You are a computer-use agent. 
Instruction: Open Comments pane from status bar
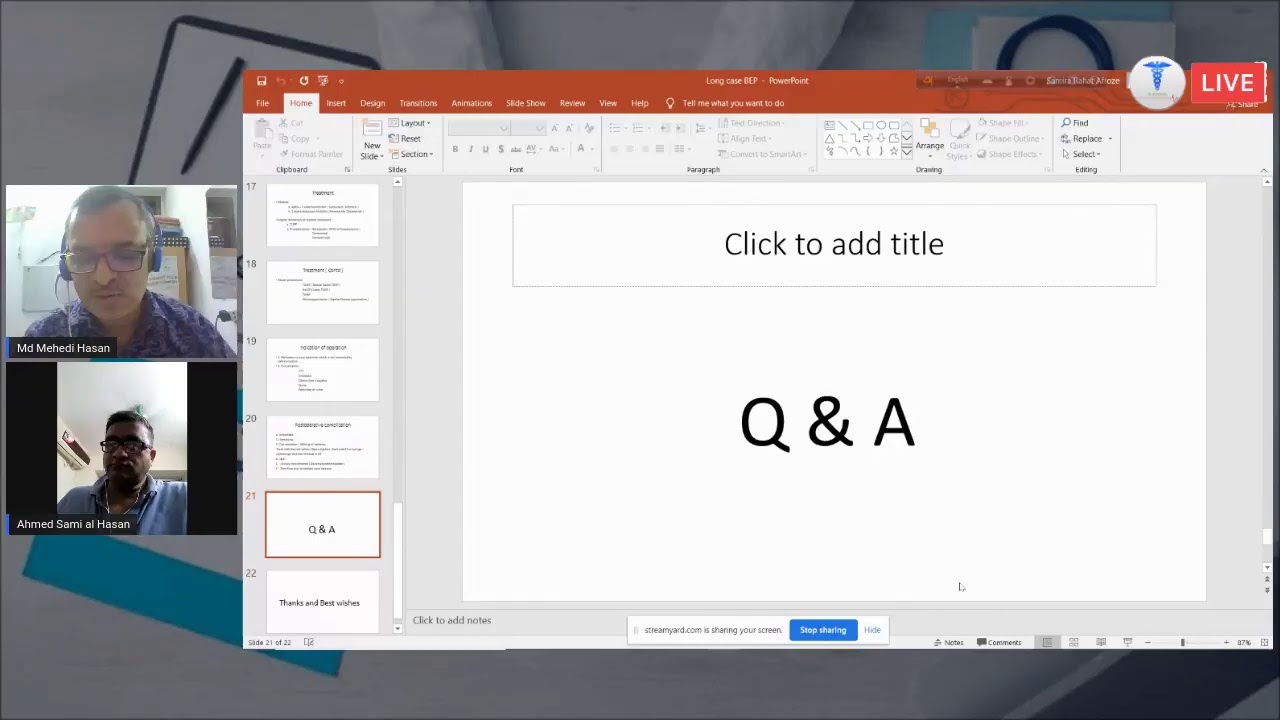click(x=1000, y=643)
